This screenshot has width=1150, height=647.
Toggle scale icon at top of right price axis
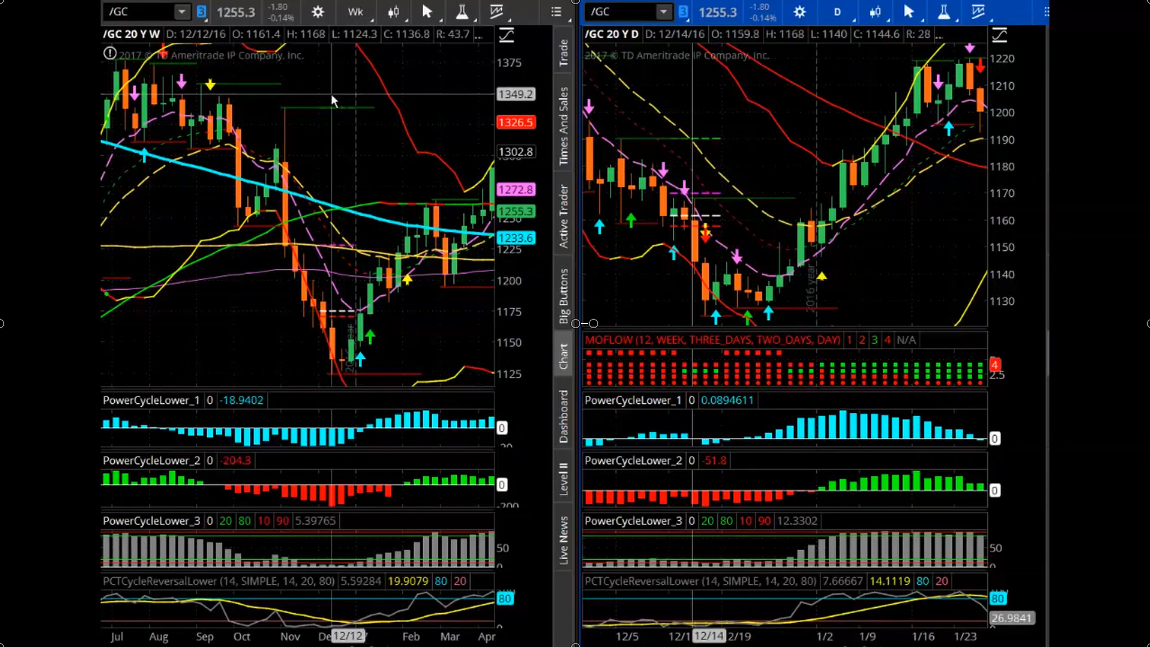1000,35
